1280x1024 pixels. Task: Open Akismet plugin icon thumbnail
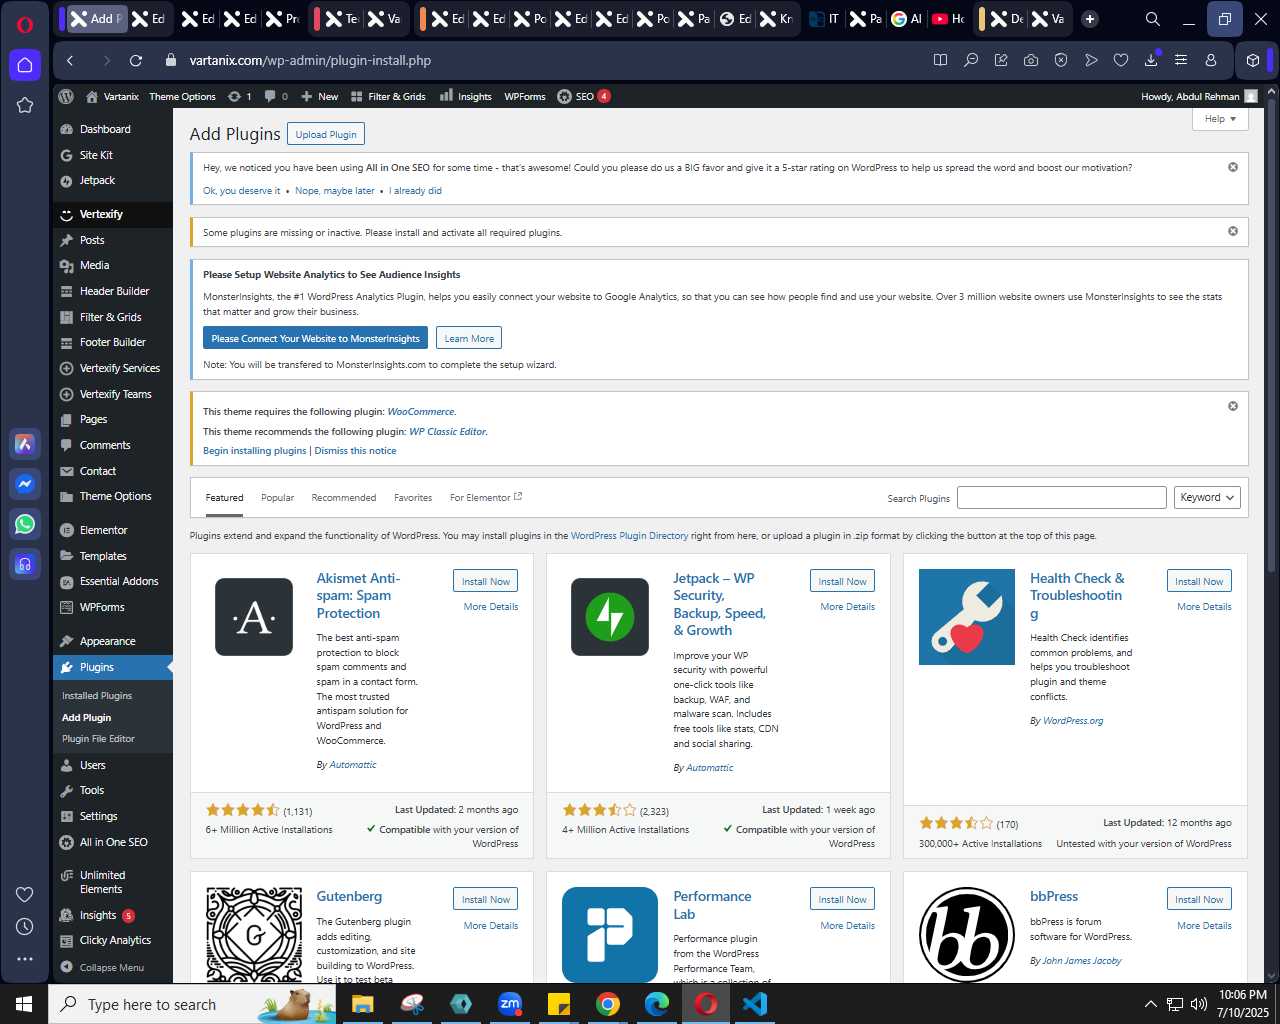coord(254,617)
